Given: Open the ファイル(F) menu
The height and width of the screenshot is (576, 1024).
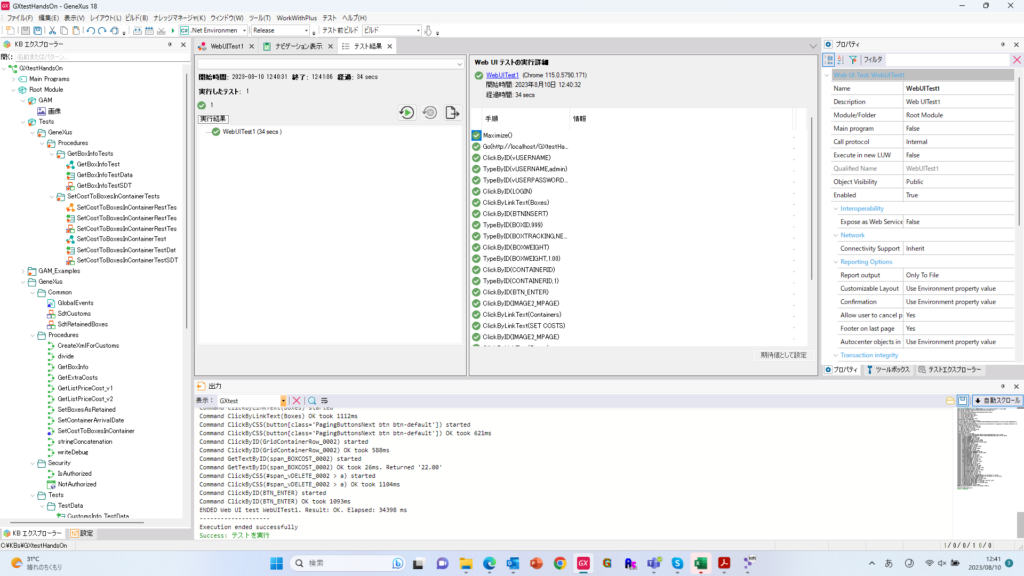Looking at the screenshot, I should [20, 18].
